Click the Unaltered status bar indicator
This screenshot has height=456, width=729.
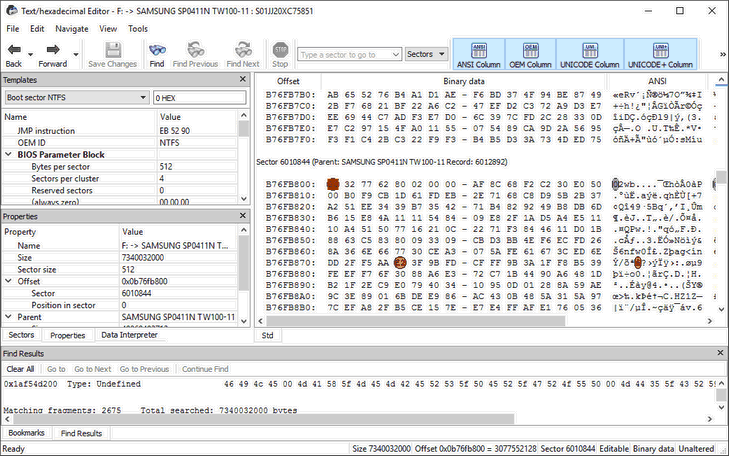point(696,449)
